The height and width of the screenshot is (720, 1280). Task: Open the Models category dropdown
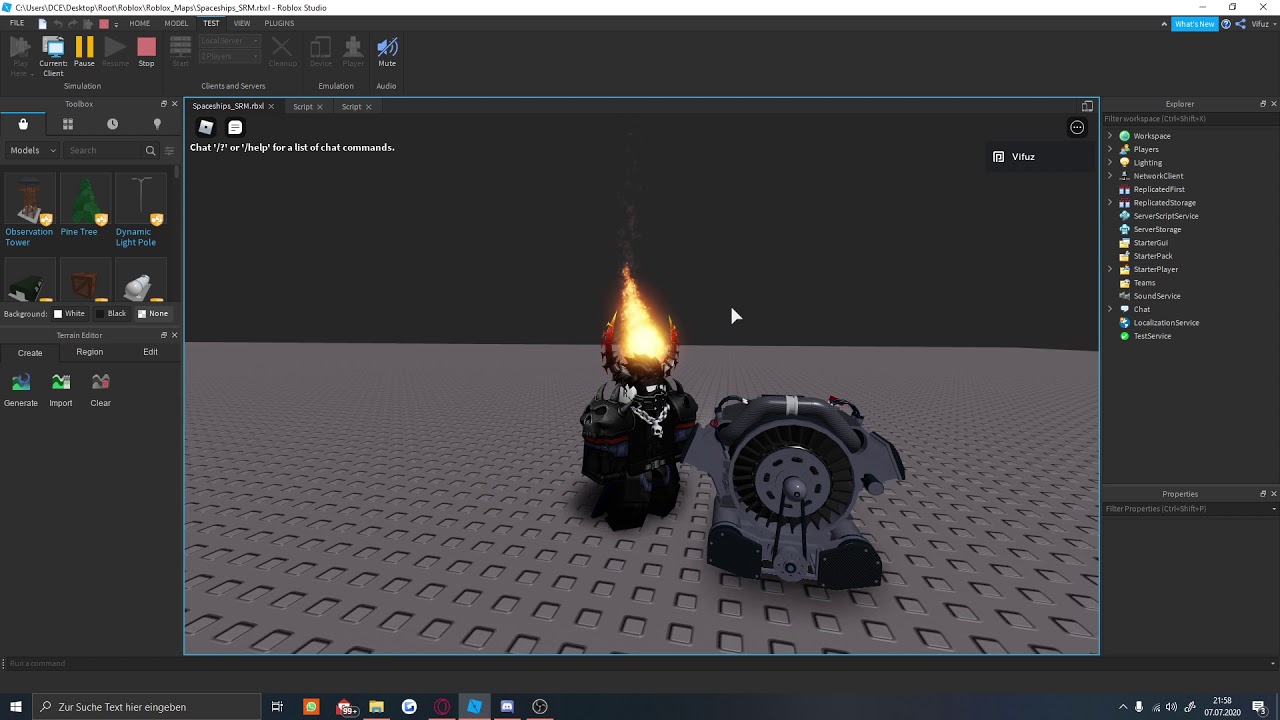[x=33, y=150]
